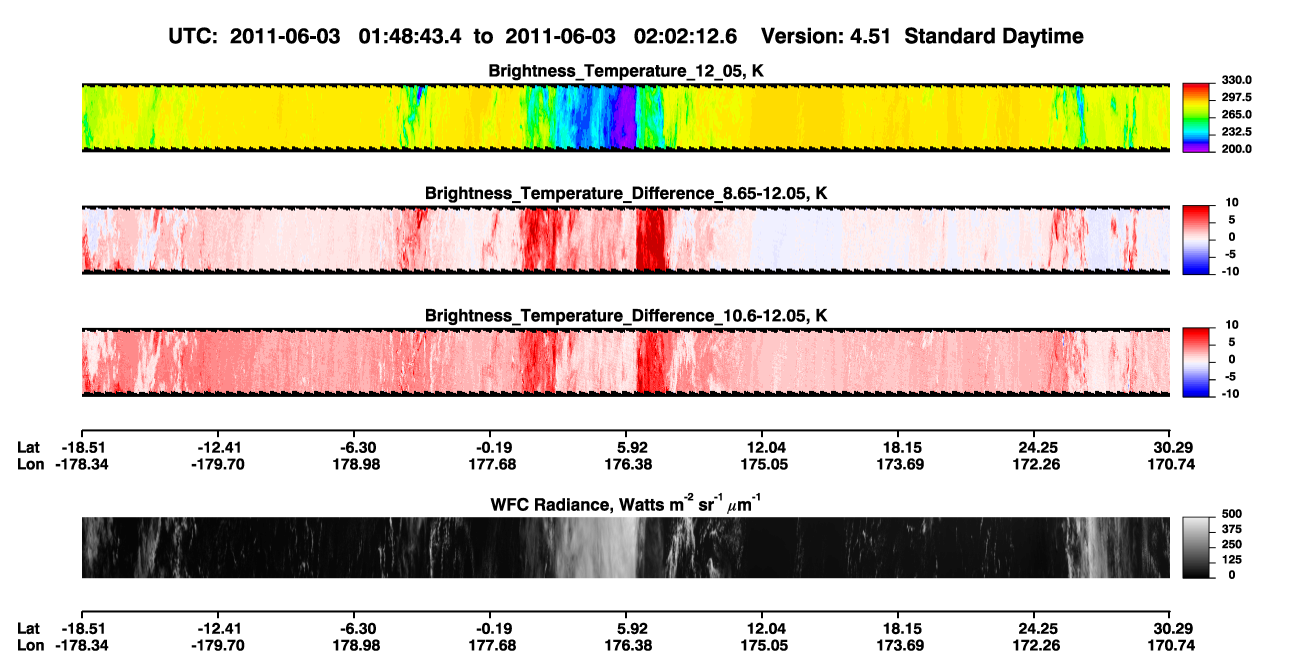The image size is (1300, 667).
Task: Click the start time '01:48:43.4' in header
Action: (x=411, y=36)
